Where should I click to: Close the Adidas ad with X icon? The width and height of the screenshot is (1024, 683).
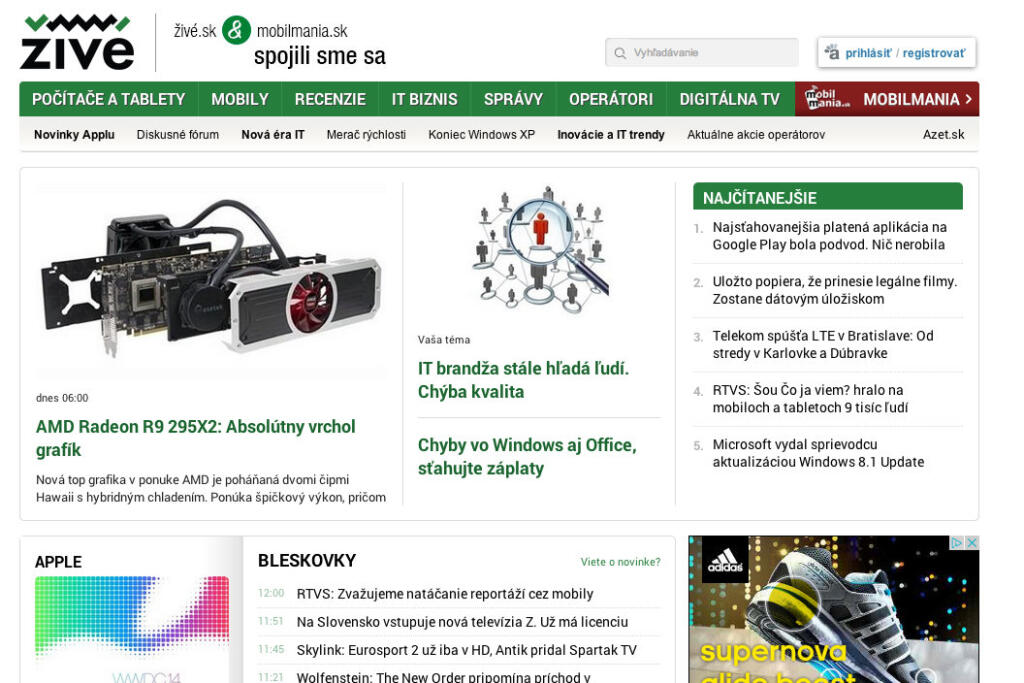click(x=972, y=543)
